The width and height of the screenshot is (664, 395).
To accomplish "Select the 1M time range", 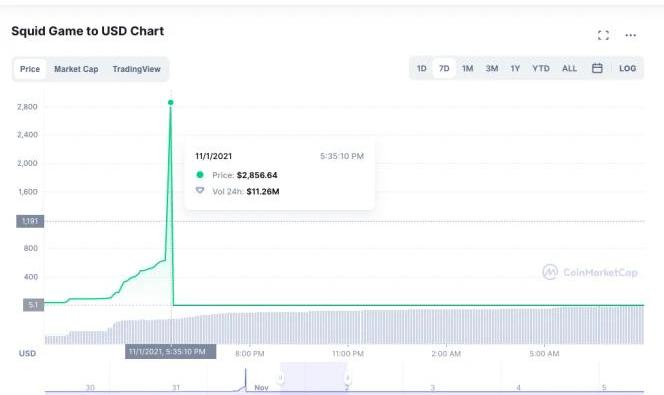I will pyautogui.click(x=468, y=68).
